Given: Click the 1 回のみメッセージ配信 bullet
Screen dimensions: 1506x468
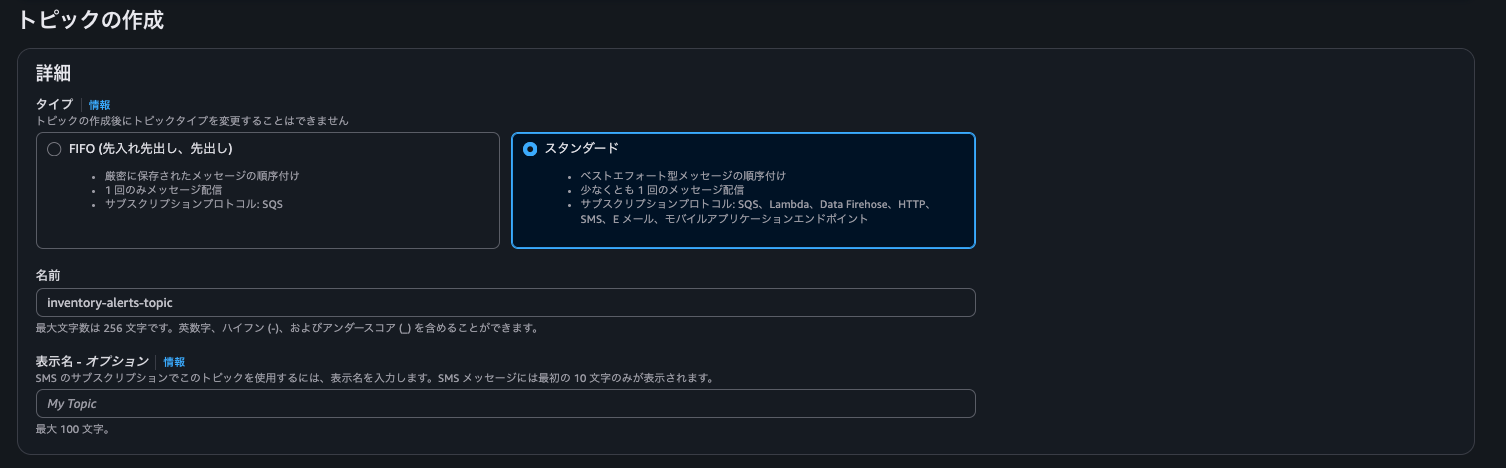Looking at the screenshot, I should click(x=163, y=190).
